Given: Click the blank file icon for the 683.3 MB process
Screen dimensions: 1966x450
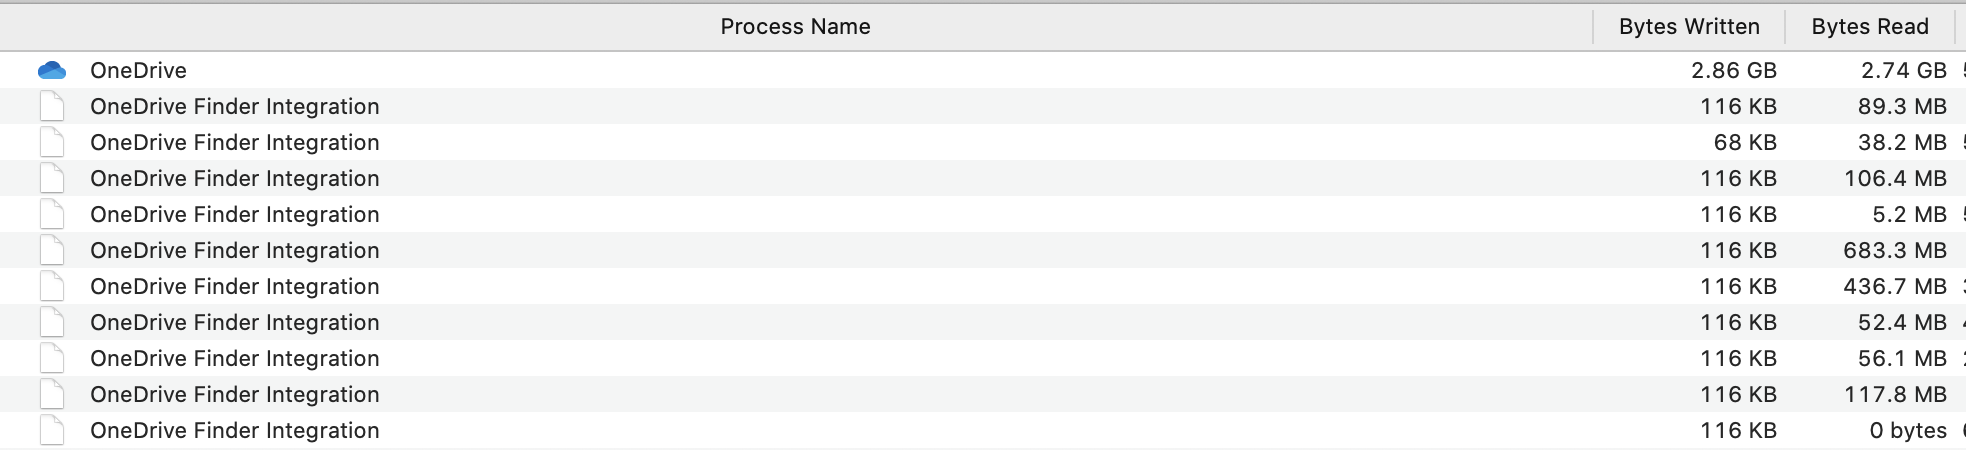Looking at the screenshot, I should 52,250.
